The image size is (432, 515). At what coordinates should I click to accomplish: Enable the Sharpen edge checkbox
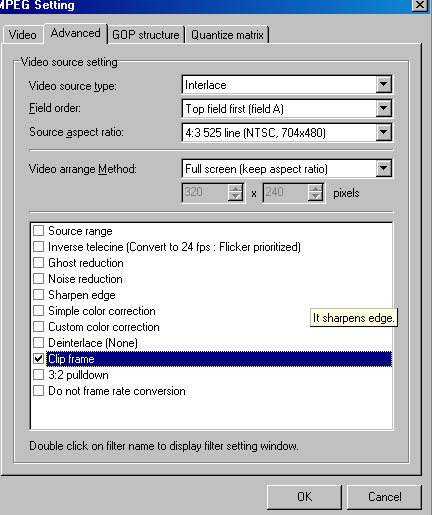(39, 295)
